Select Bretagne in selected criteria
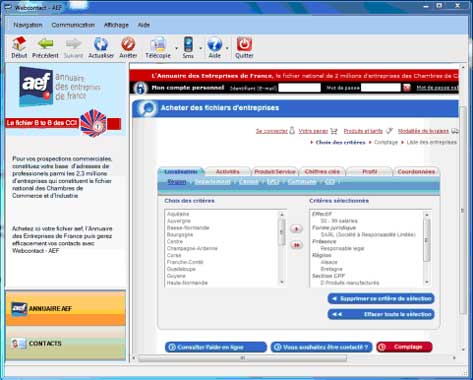This screenshot has width=473, height=380. point(331,269)
